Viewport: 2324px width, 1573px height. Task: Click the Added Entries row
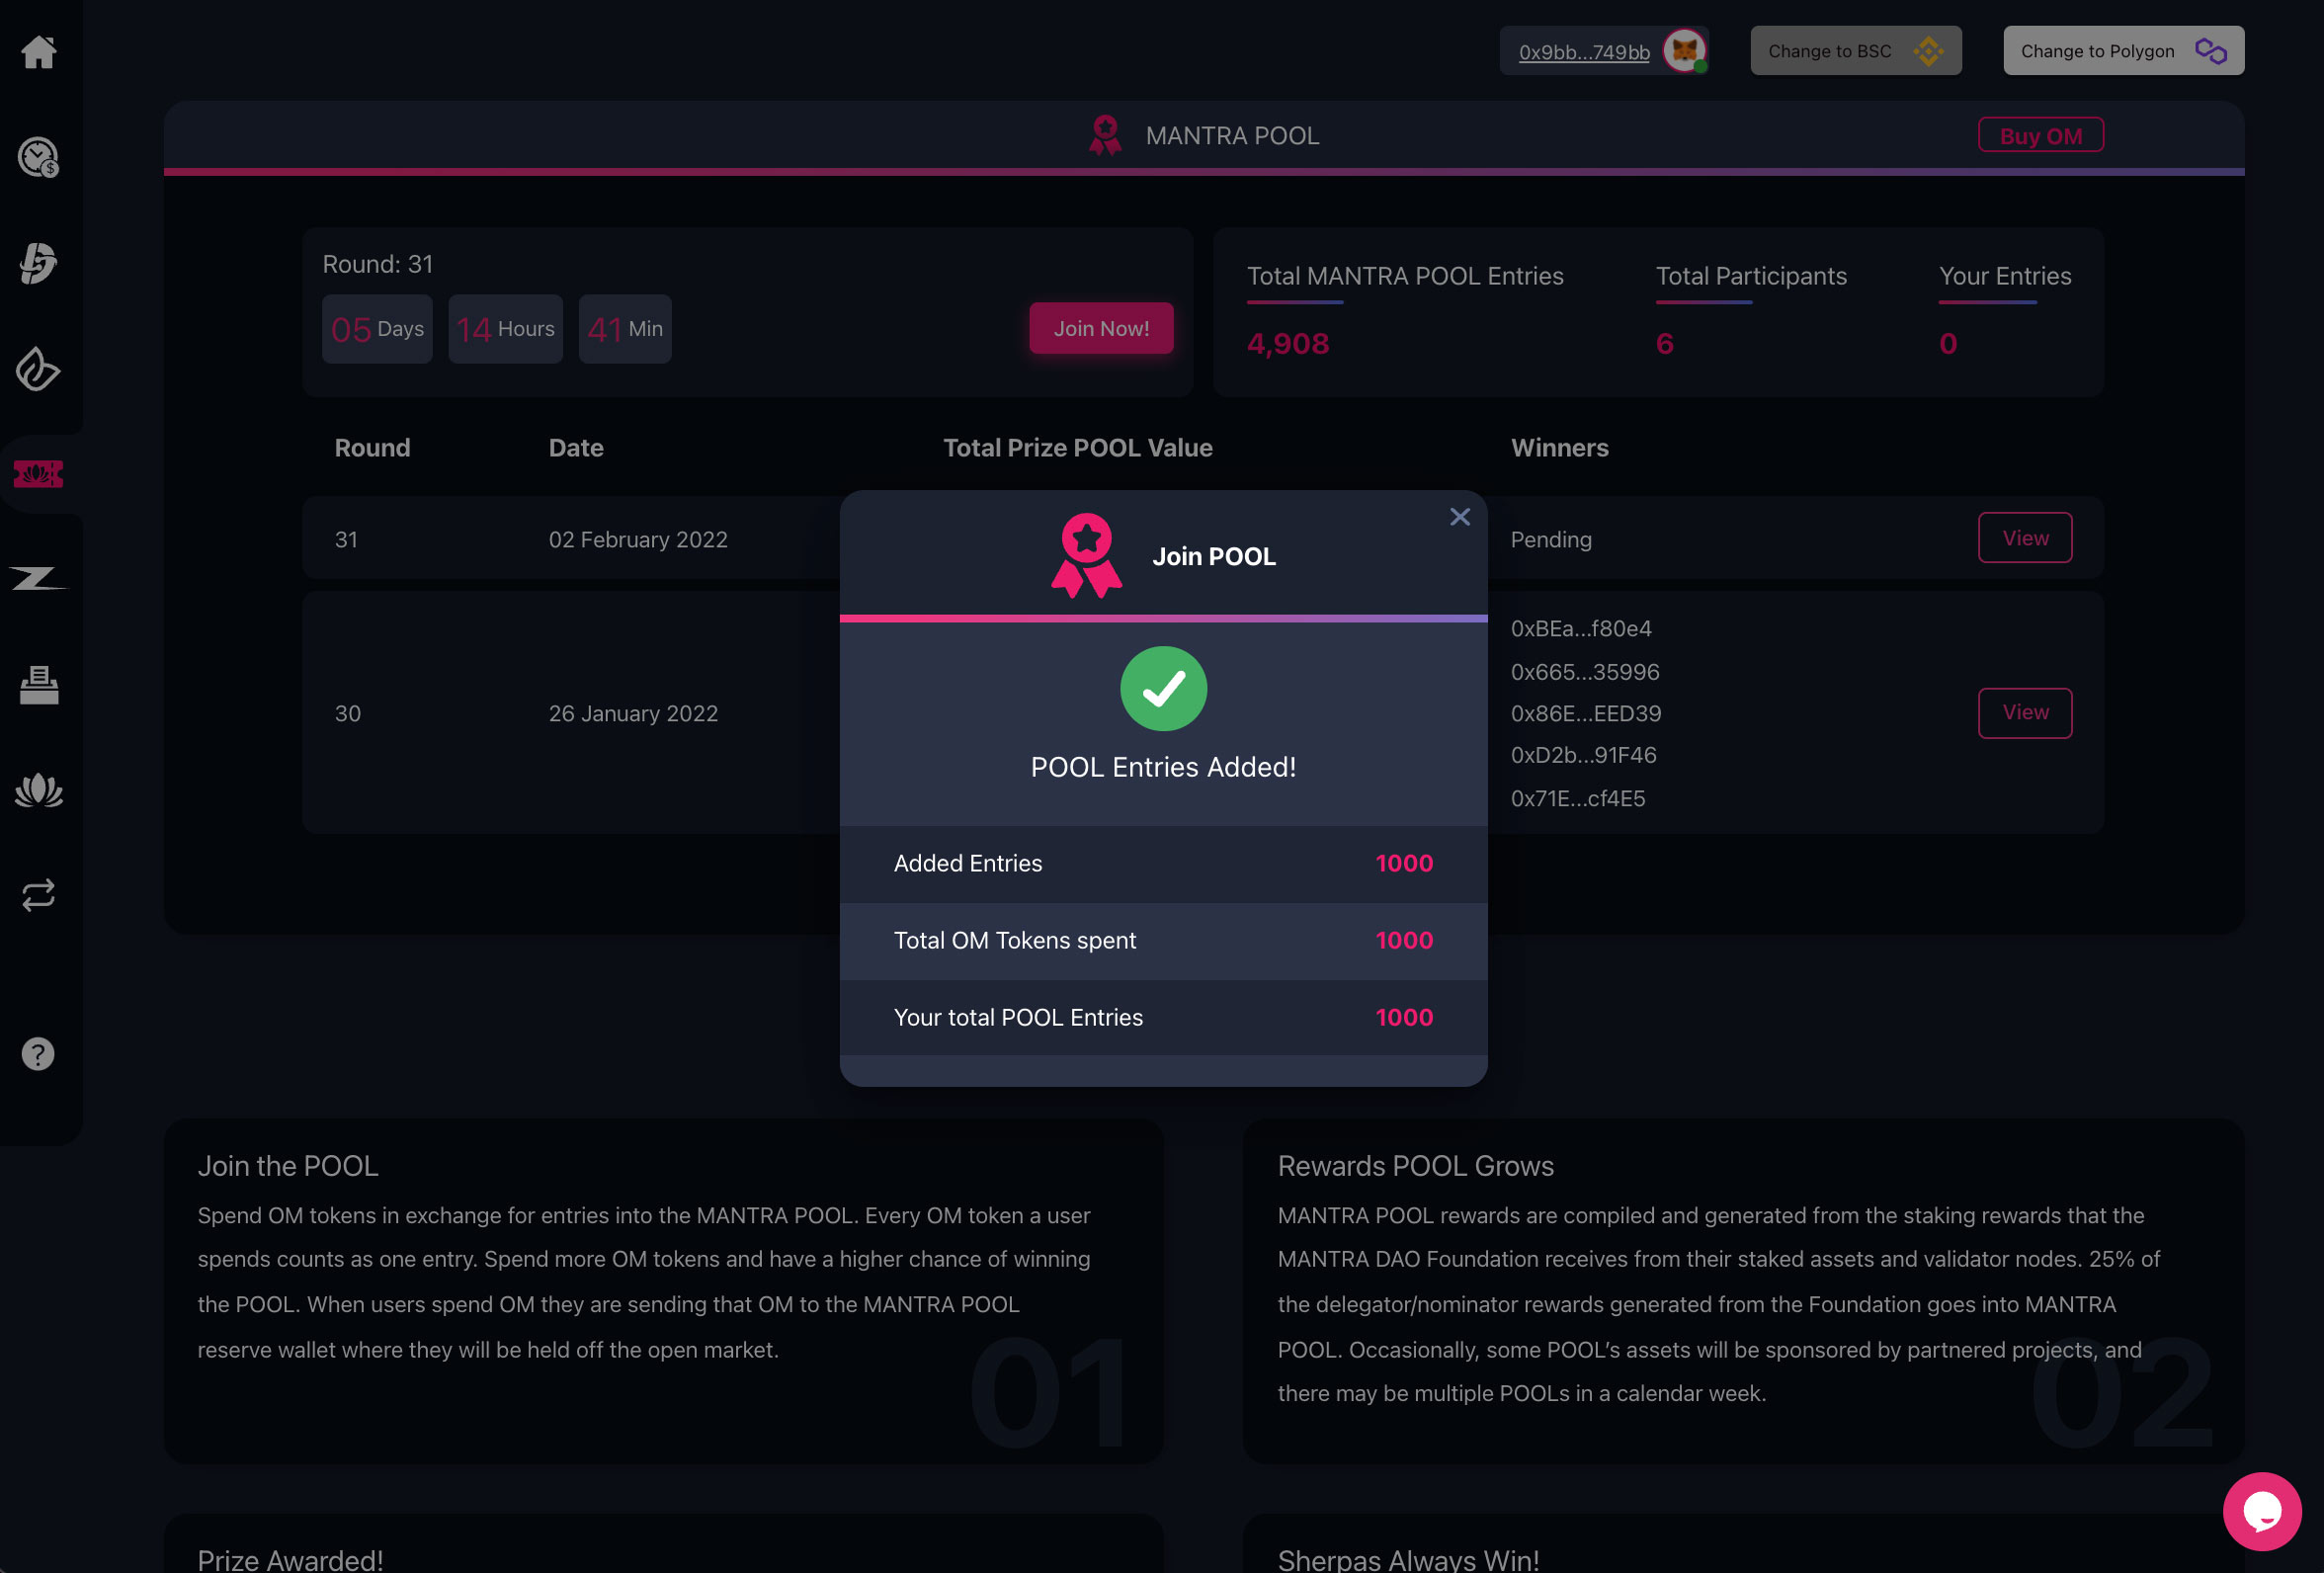click(x=1163, y=863)
